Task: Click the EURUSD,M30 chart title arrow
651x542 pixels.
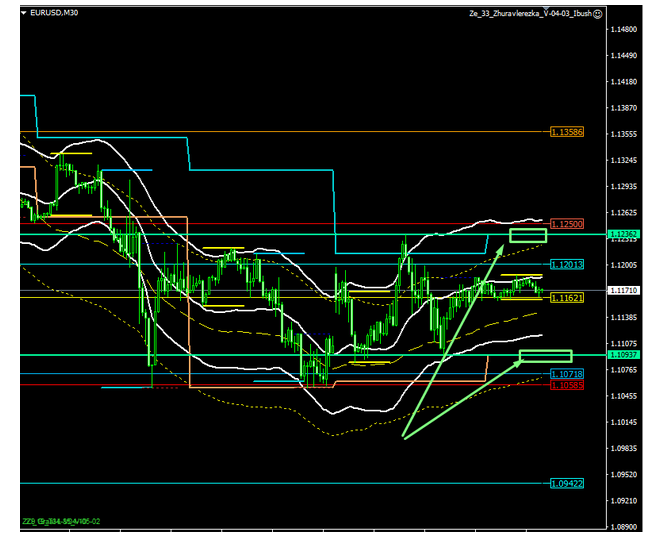Action: pyautogui.click(x=23, y=14)
